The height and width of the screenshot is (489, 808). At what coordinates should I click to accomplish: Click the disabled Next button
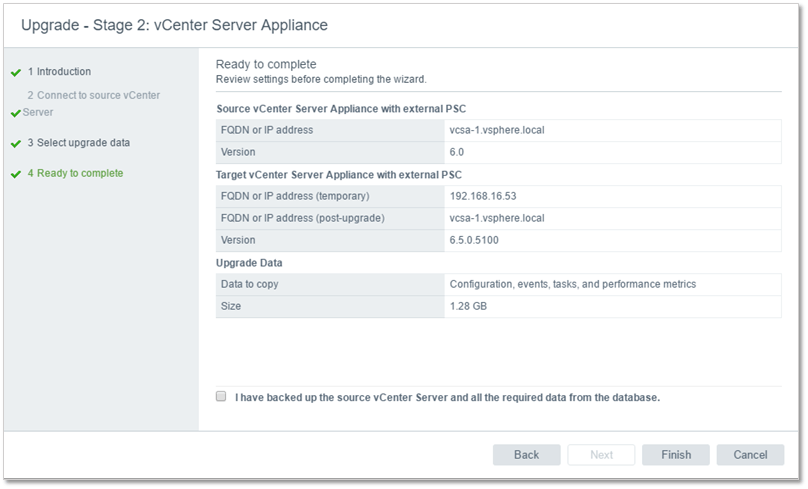tap(601, 454)
